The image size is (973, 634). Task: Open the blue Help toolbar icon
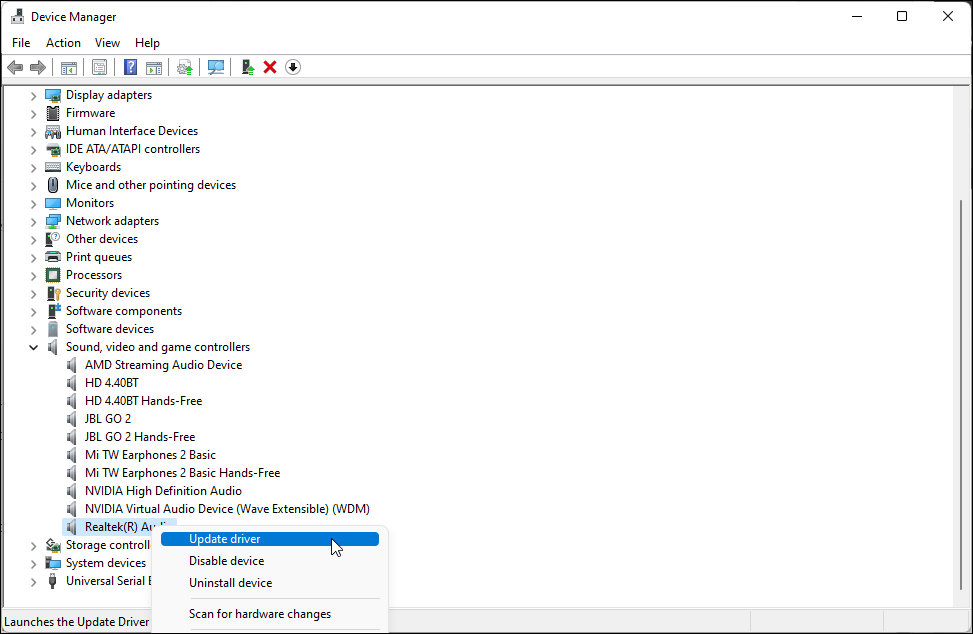(x=130, y=67)
